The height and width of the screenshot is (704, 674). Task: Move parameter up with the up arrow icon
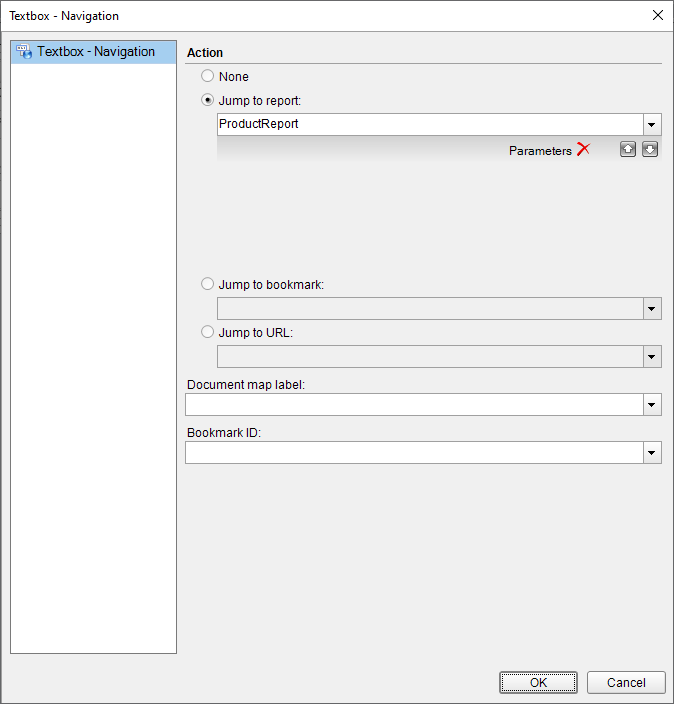[628, 149]
